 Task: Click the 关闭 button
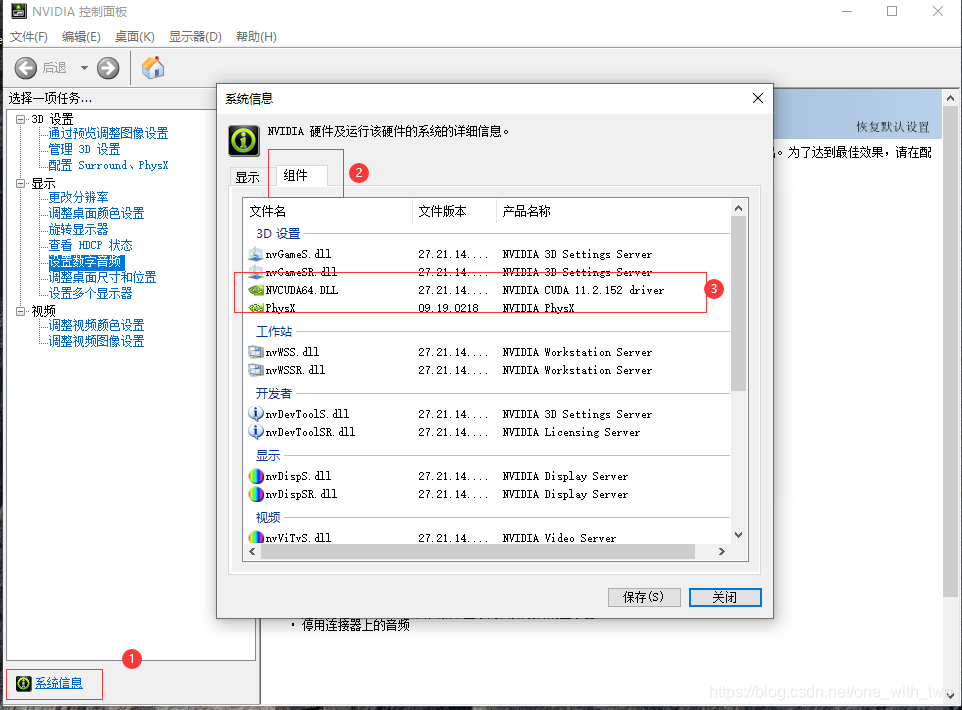(725, 597)
